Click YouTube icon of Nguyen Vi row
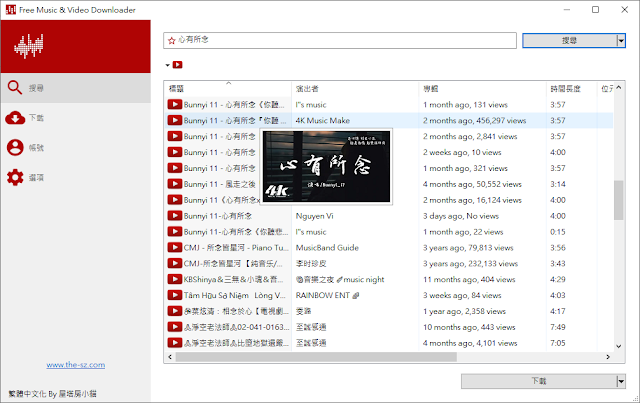The height and width of the screenshot is (403, 640). [175, 216]
